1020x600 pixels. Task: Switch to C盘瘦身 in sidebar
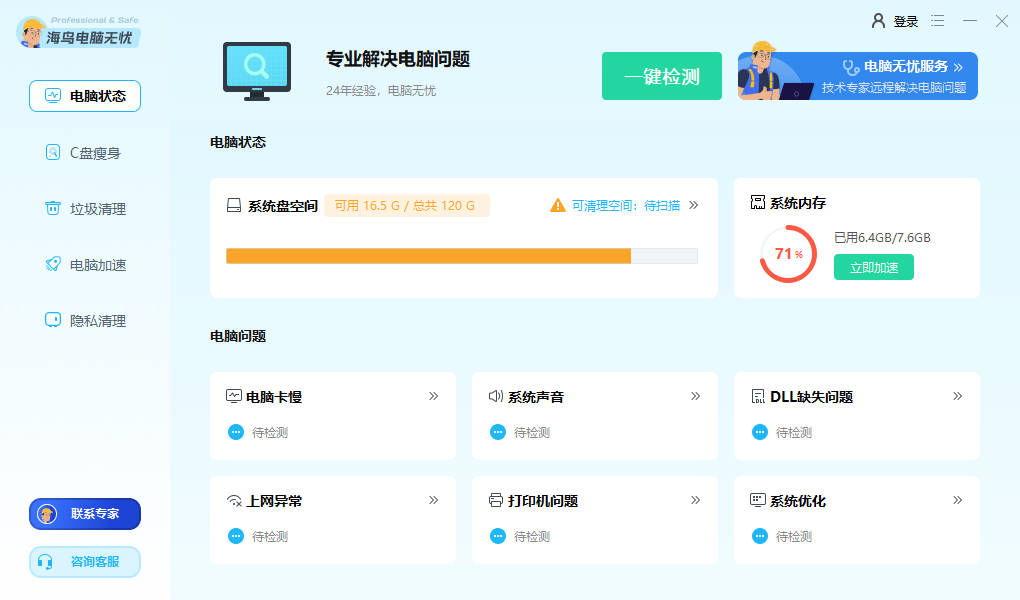85,153
